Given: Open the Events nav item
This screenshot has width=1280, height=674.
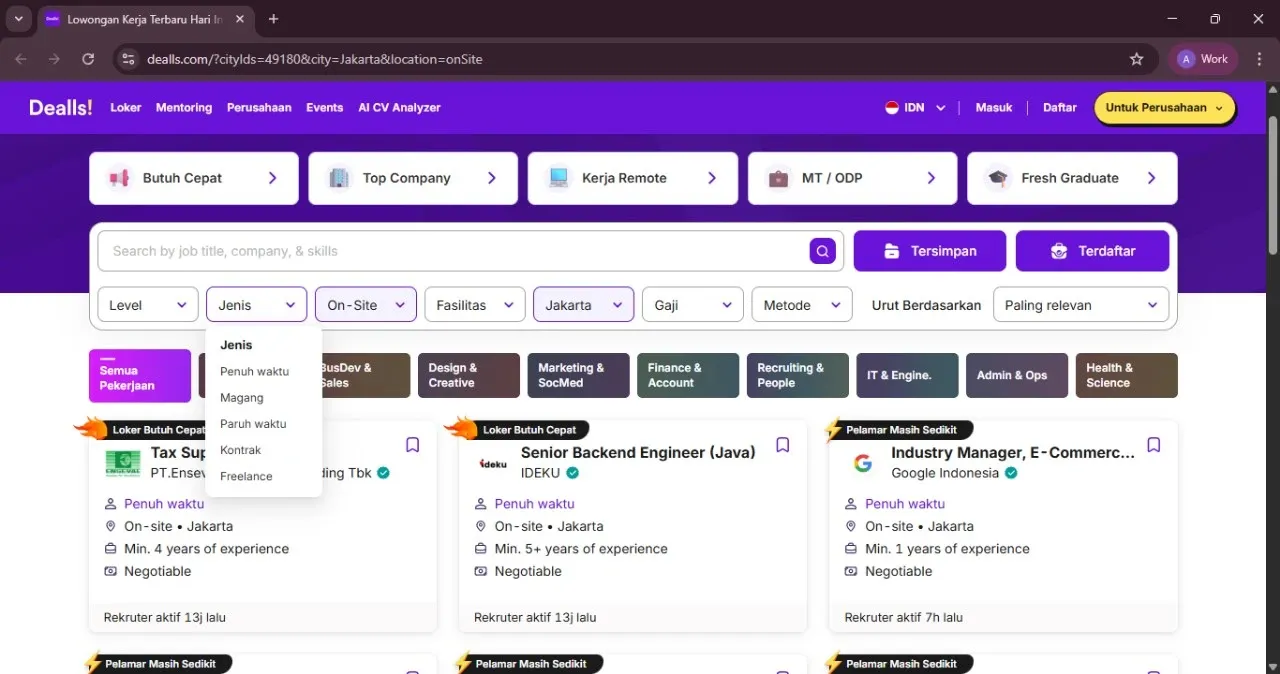Looking at the screenshot, I should [x=325, y=107].
